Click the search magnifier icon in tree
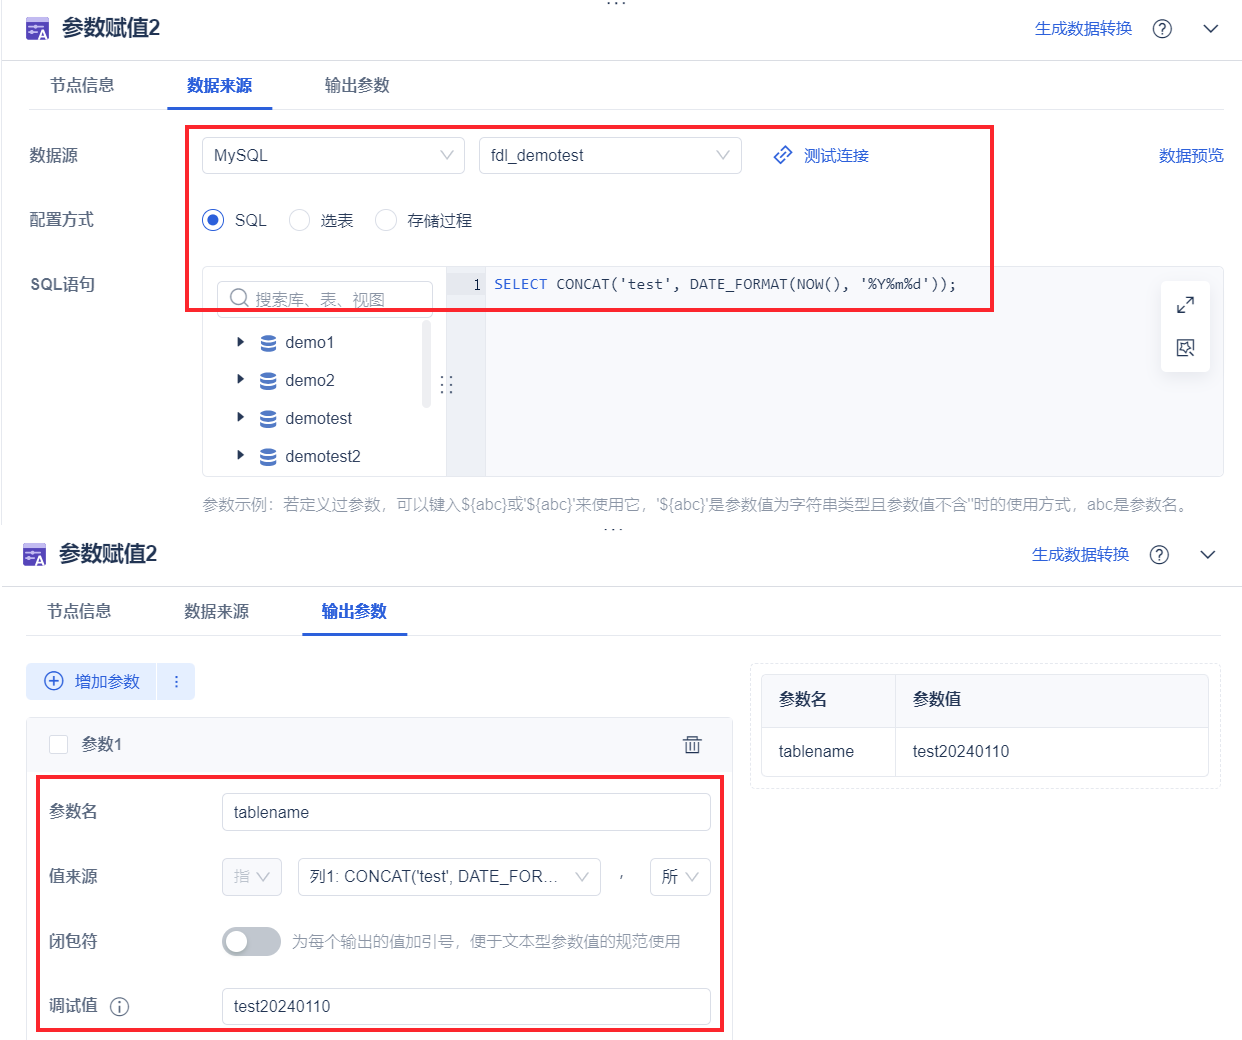The width and height of the screenshot is (1242, 1040). coord(239,298)
